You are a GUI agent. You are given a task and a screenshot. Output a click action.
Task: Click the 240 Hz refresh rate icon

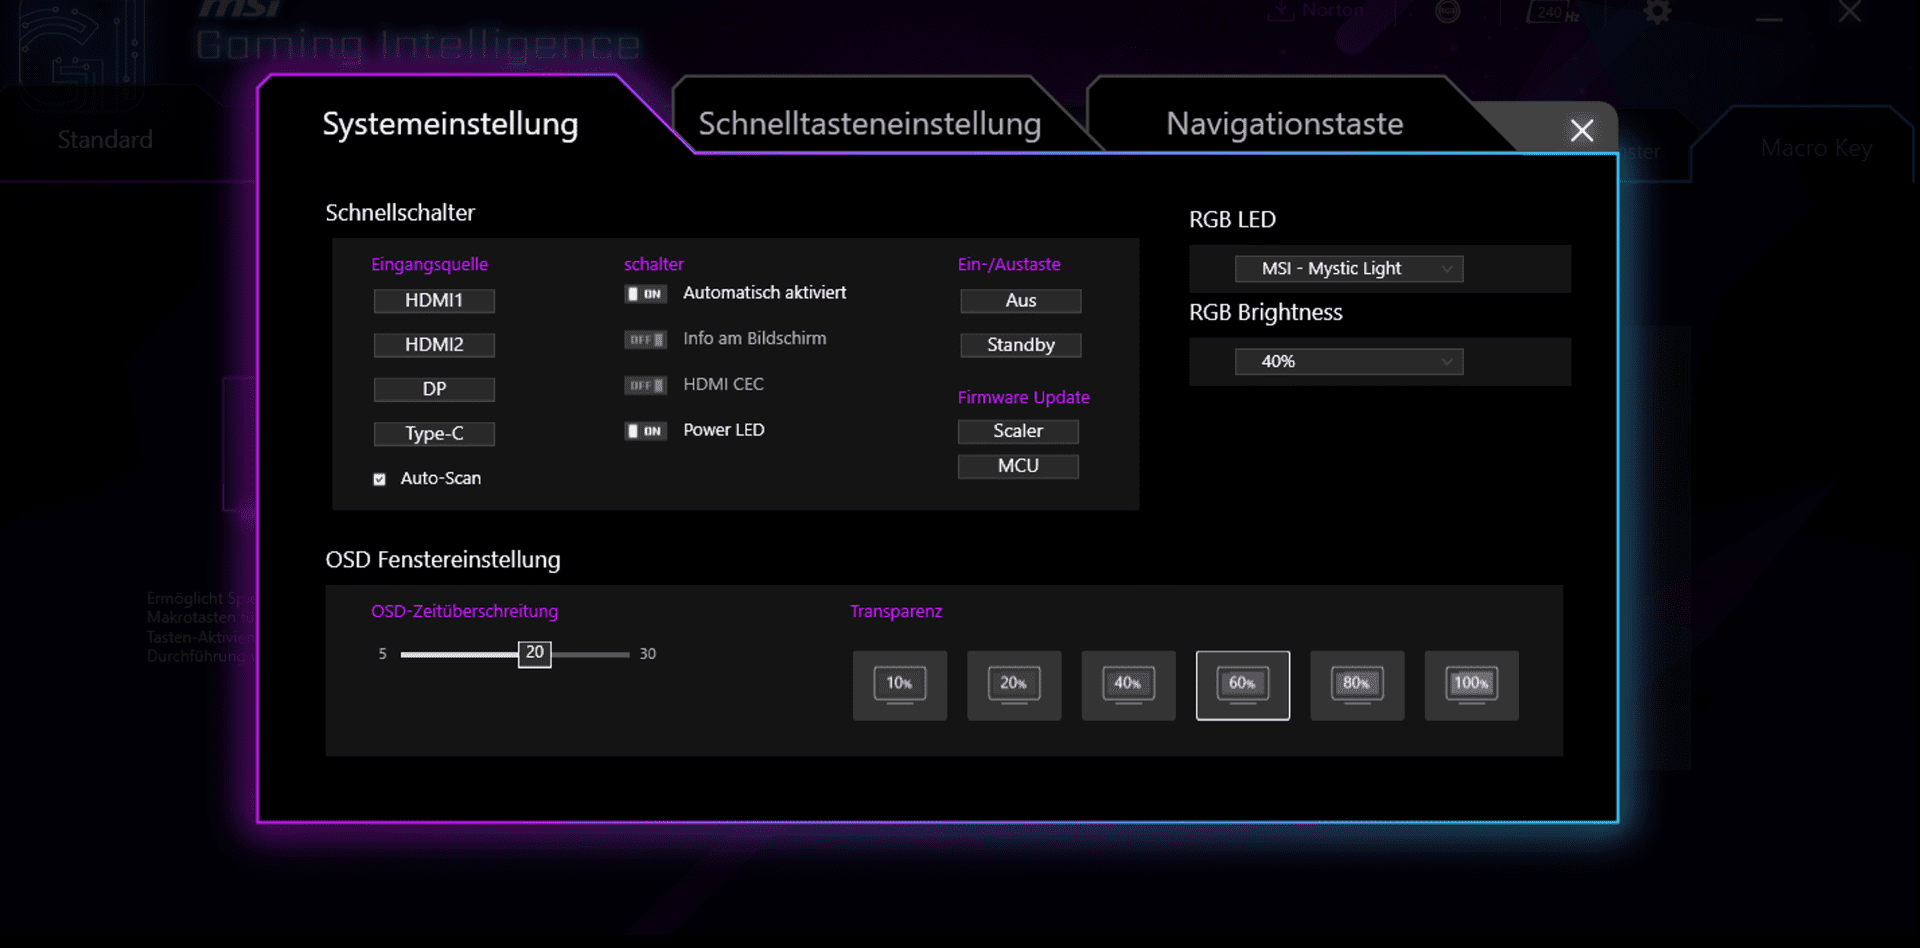click(x=1551, y=12)
